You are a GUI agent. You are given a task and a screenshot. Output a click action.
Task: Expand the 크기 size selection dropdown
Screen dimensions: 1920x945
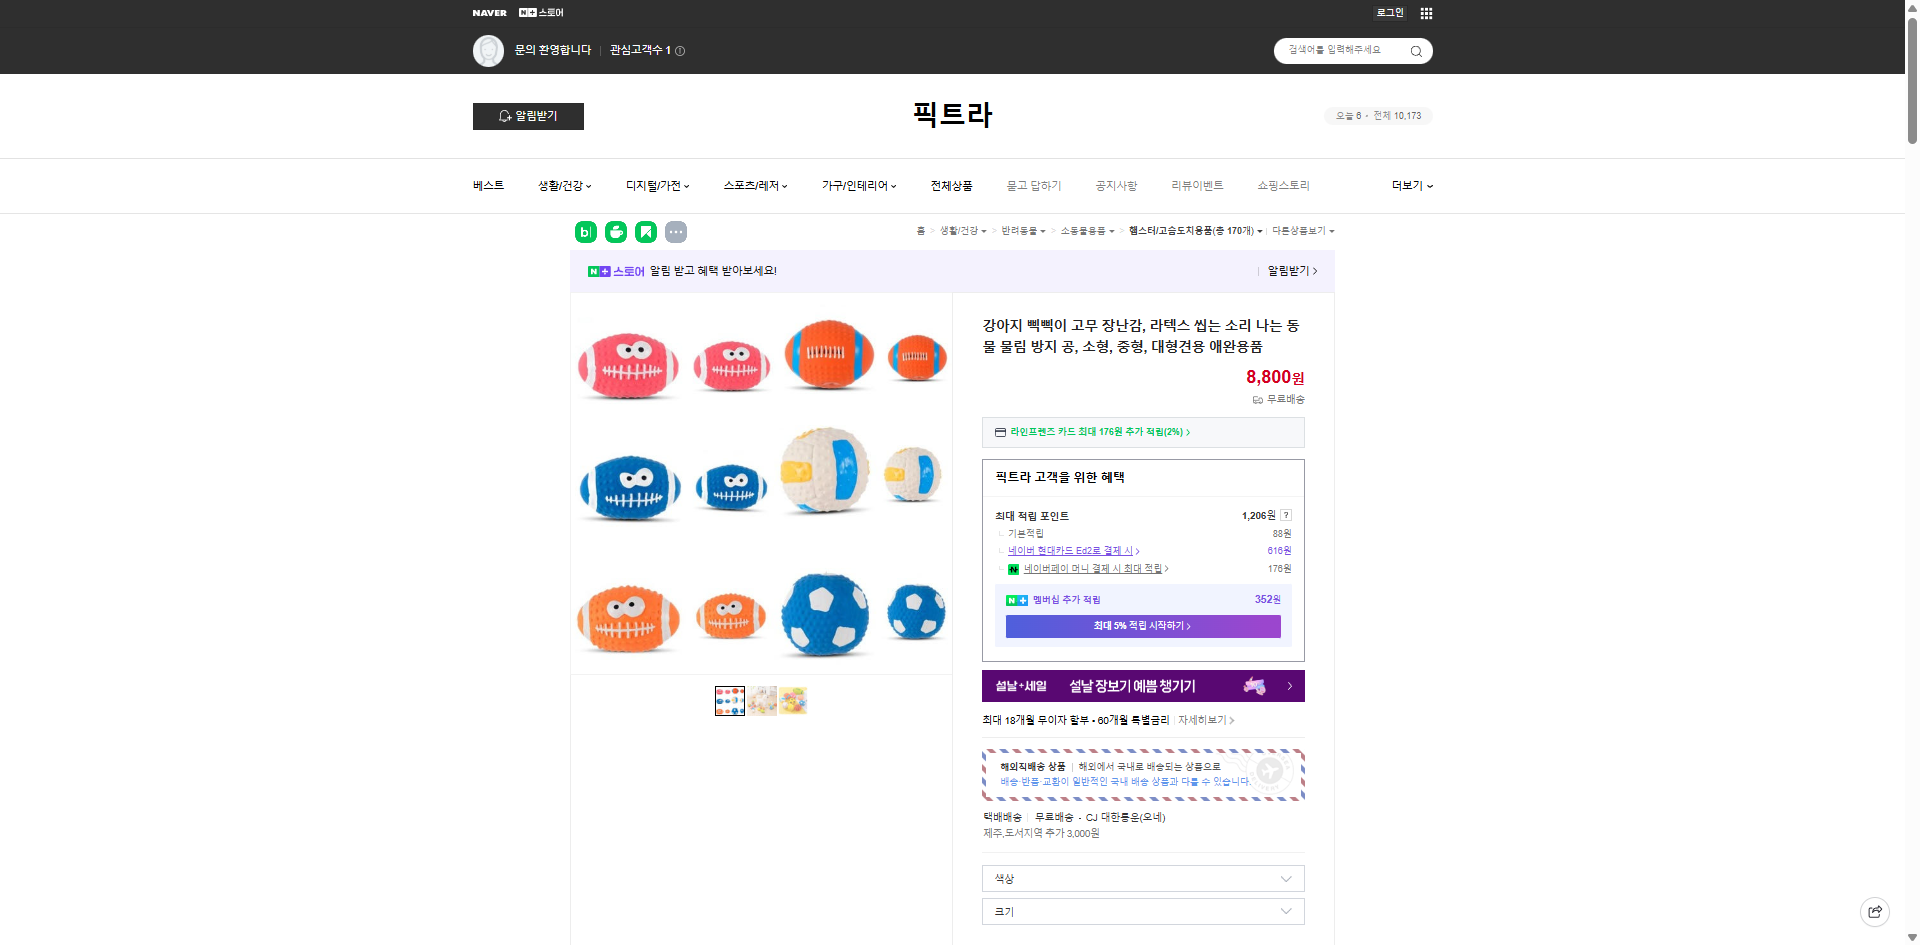[1142, 911]
